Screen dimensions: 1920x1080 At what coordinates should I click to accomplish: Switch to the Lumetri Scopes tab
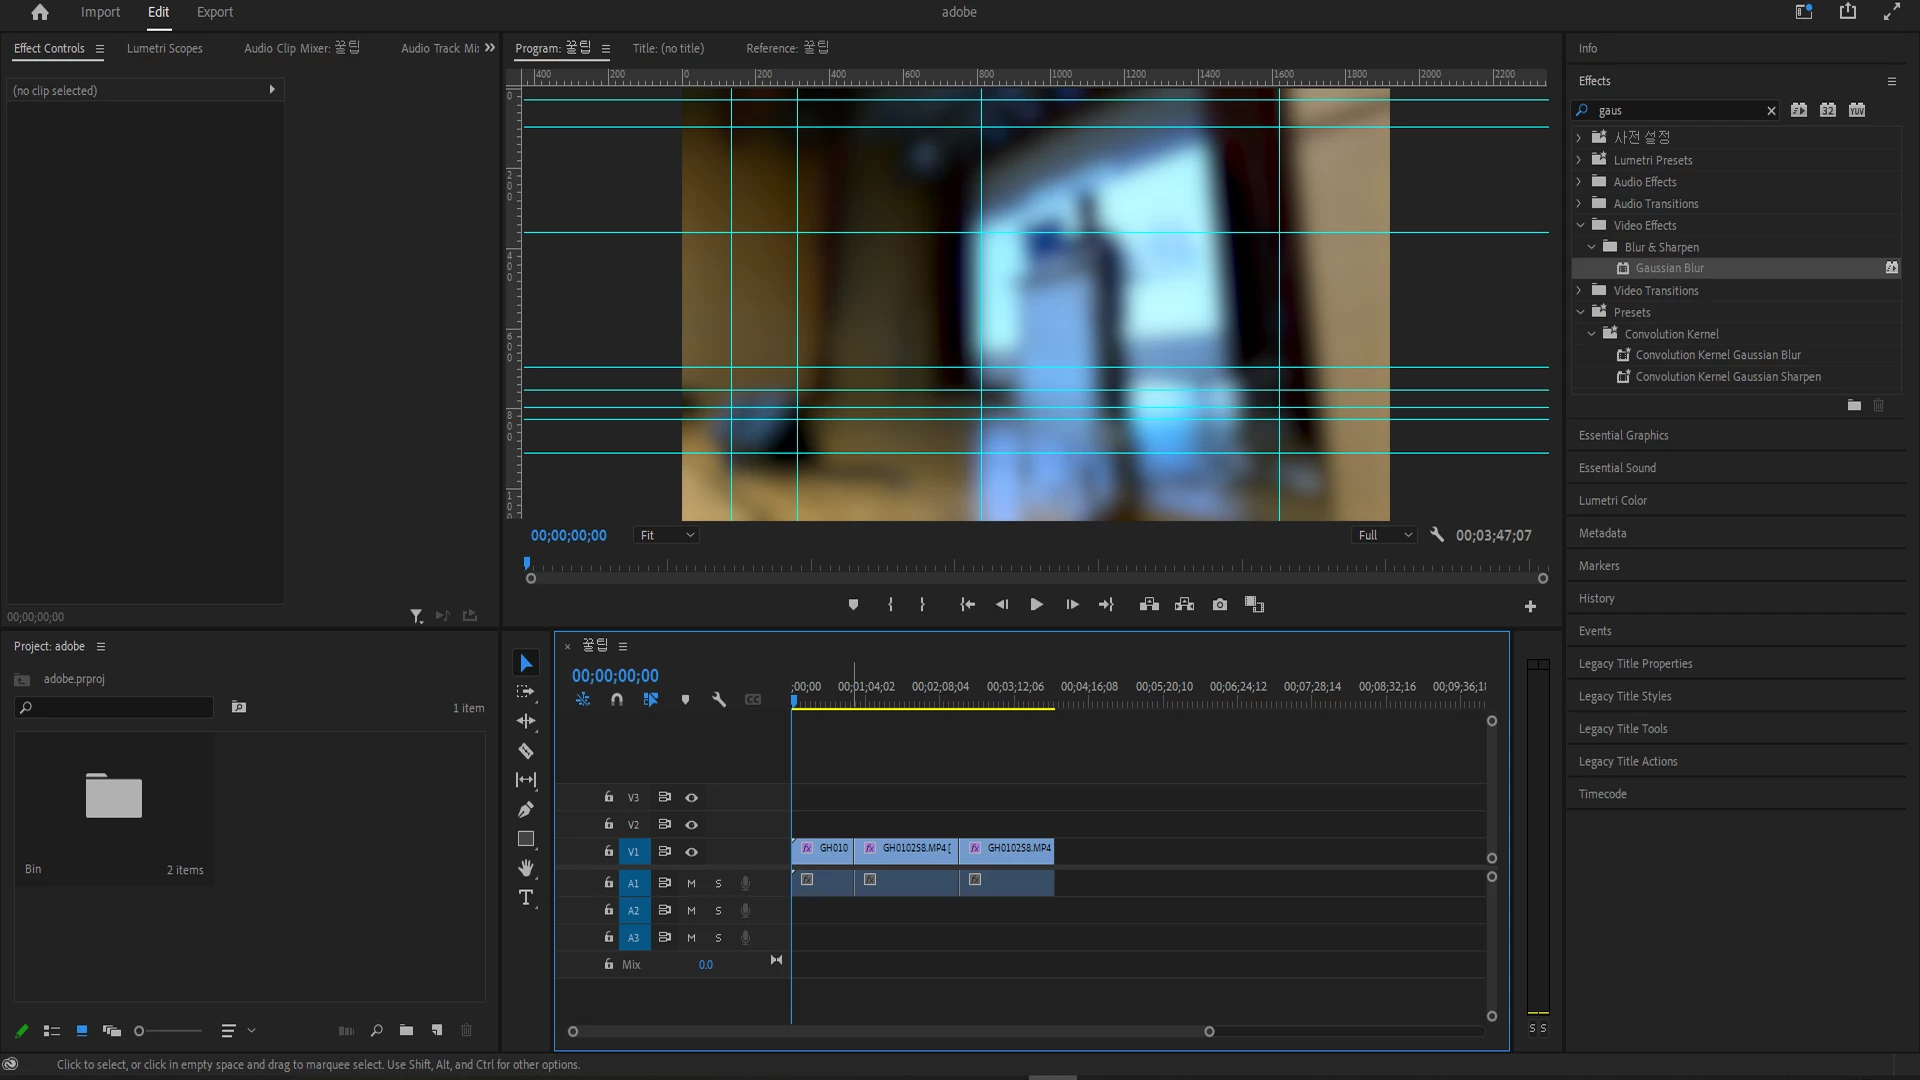tap(165, 48)
